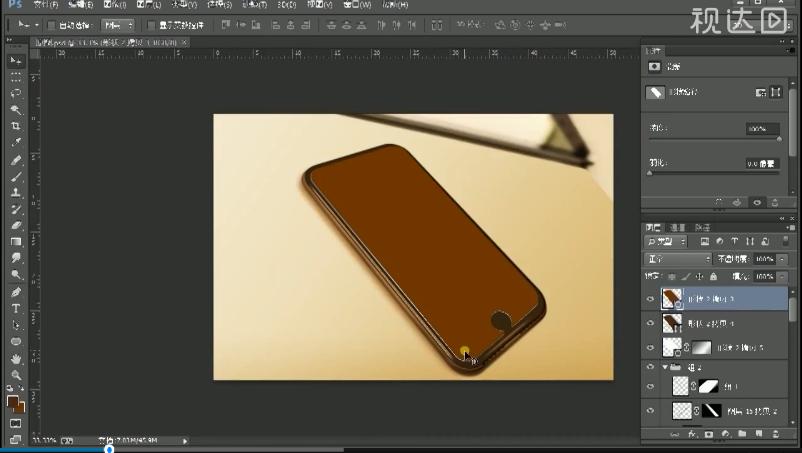Select the gradient mask thumbnail on third layer
802x453 pixels.
700,347
